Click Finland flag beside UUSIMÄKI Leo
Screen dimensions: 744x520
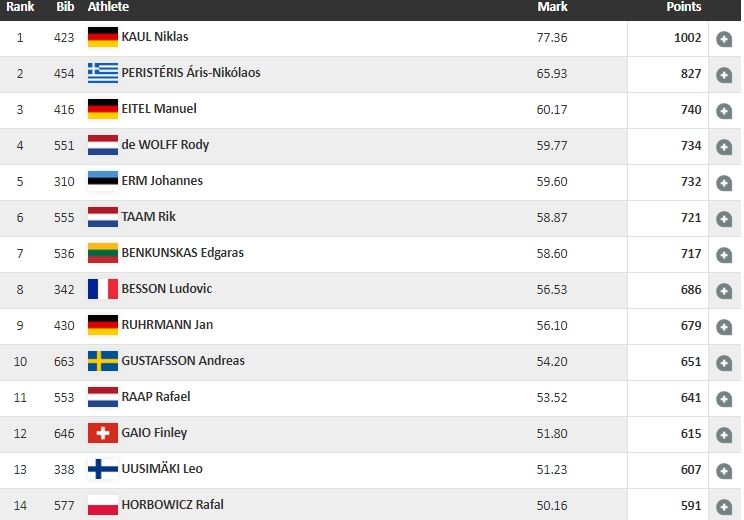(x=102, y=469)
